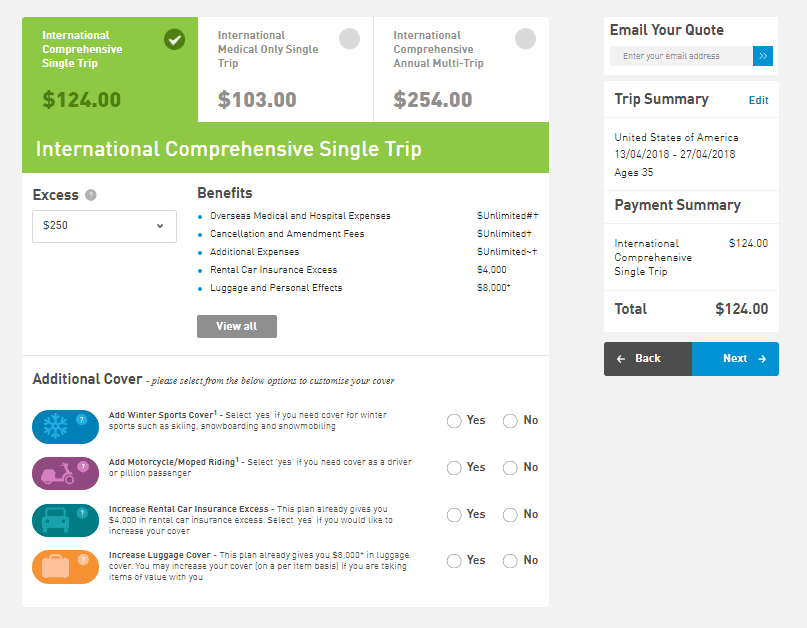Click the Next button
Screen dimensions: 807x628
click(735, 359)
